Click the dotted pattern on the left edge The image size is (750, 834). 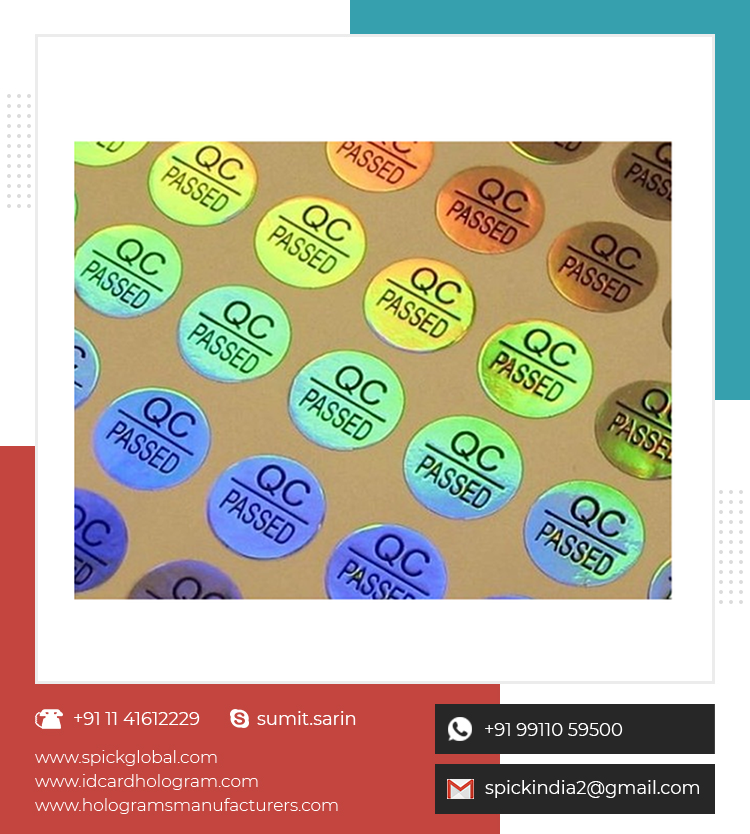19,151
